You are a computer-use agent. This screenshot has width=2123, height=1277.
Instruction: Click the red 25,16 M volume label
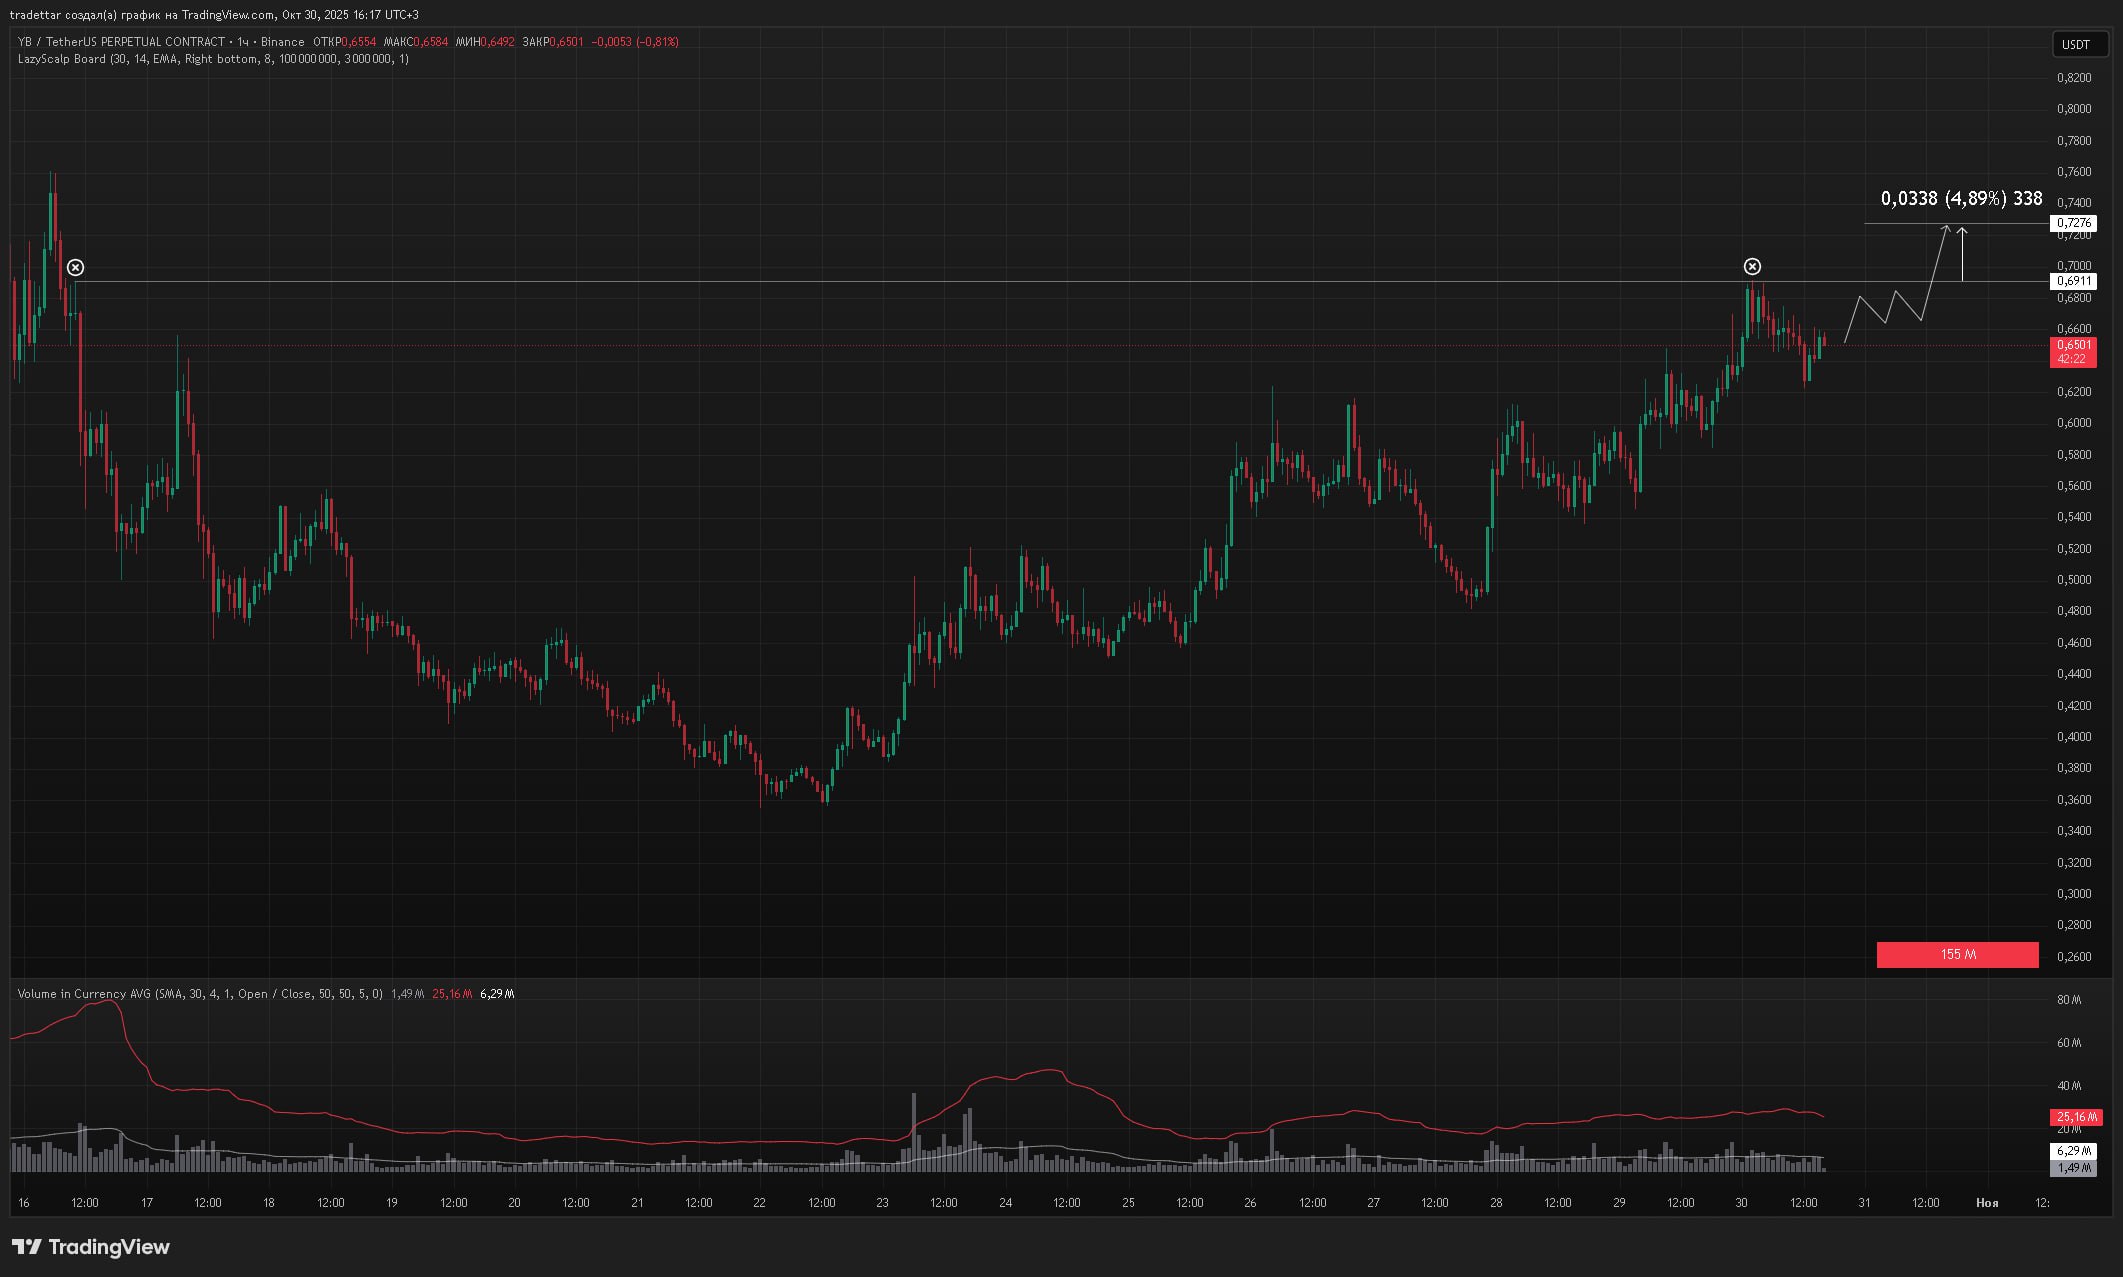[x=2075, y=1117]
